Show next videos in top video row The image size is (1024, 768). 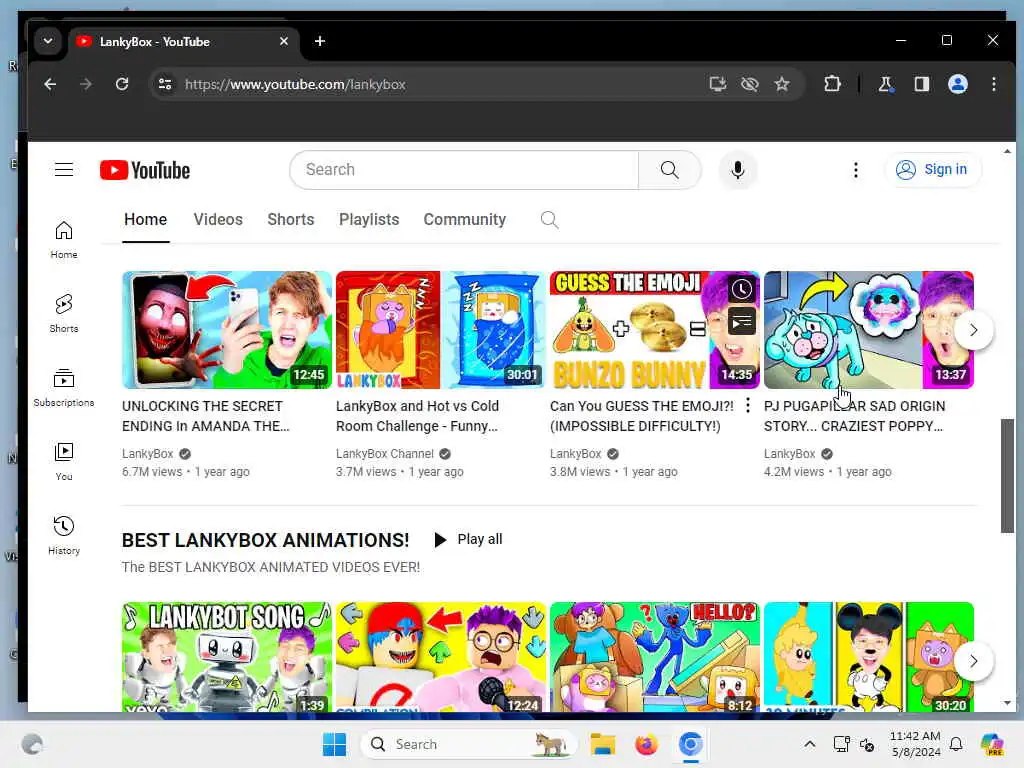click(x=973, y=330)
